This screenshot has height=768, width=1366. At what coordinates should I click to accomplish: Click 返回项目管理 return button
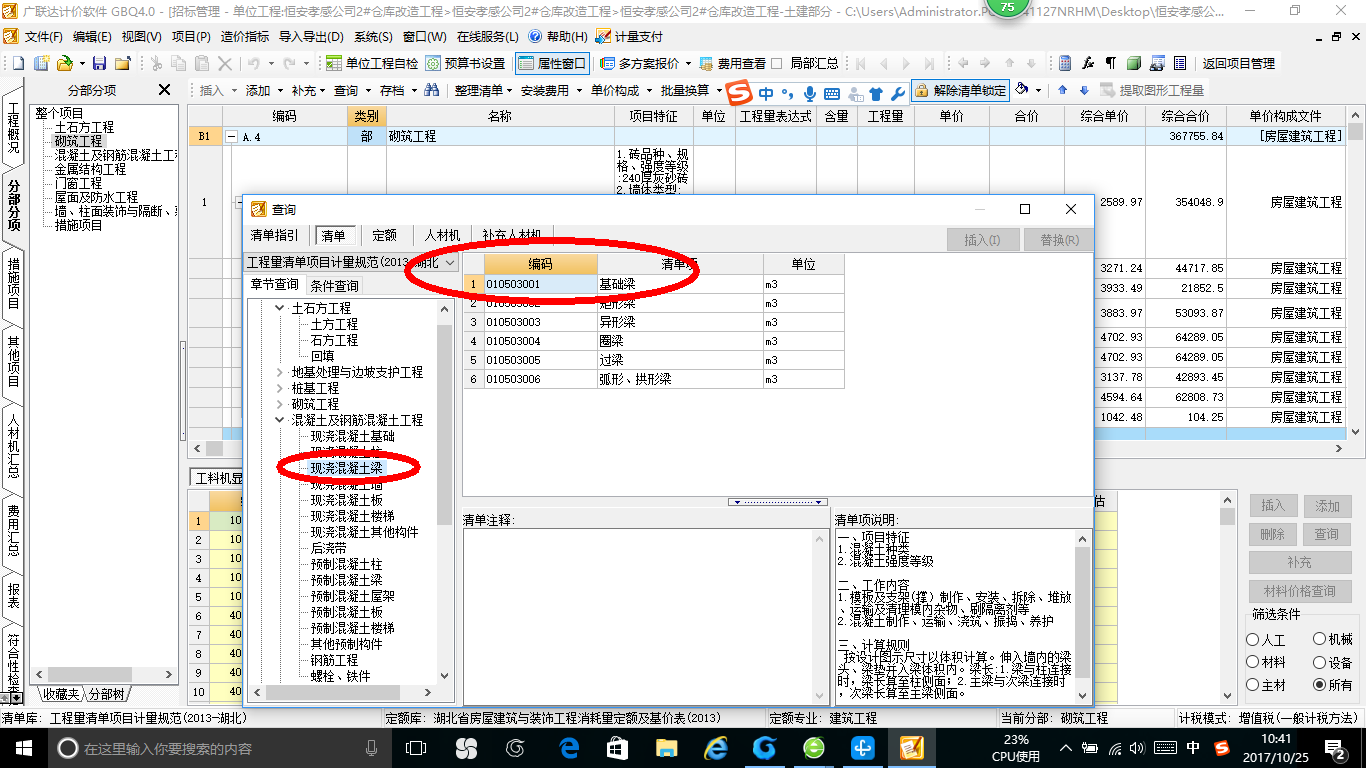[x=1238, y=63]
